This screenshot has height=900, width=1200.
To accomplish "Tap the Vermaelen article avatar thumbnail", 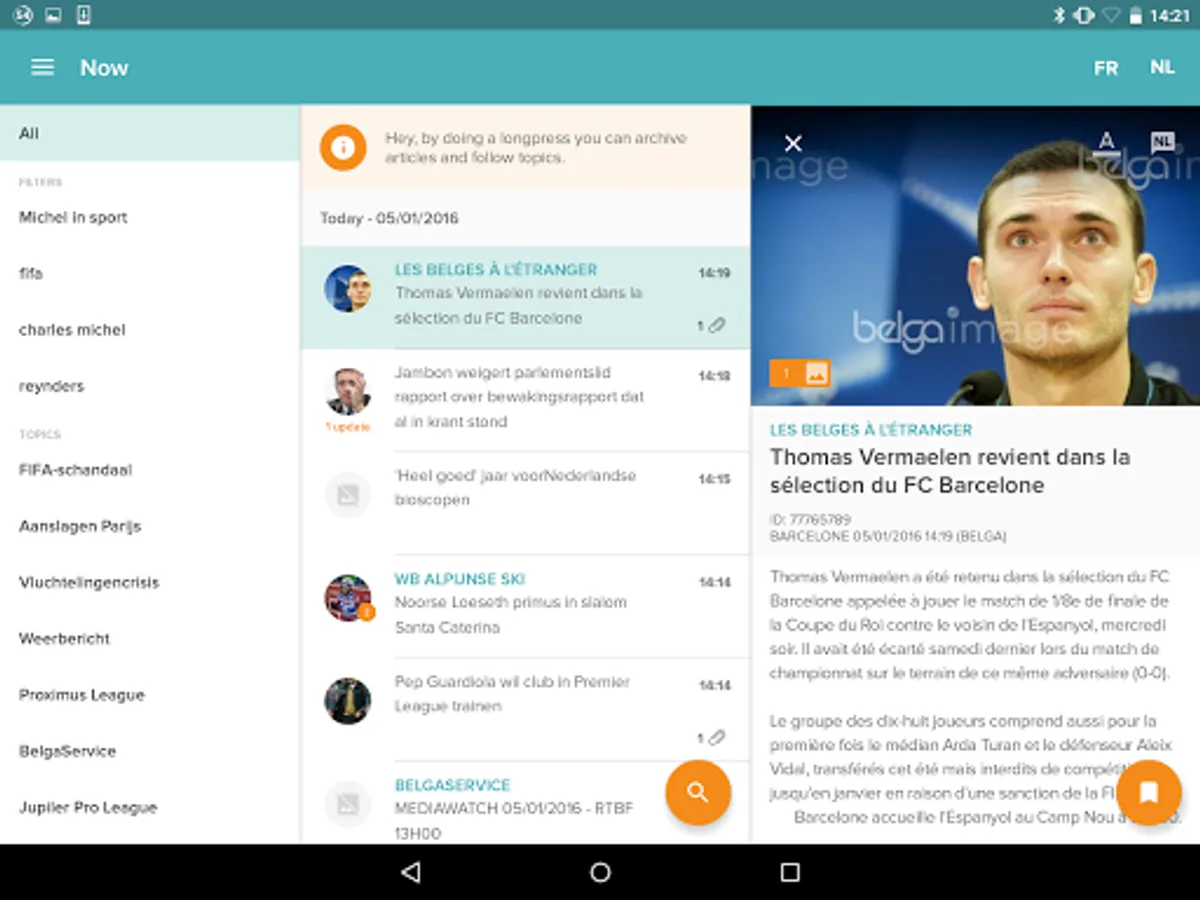I will pos(348,289).
